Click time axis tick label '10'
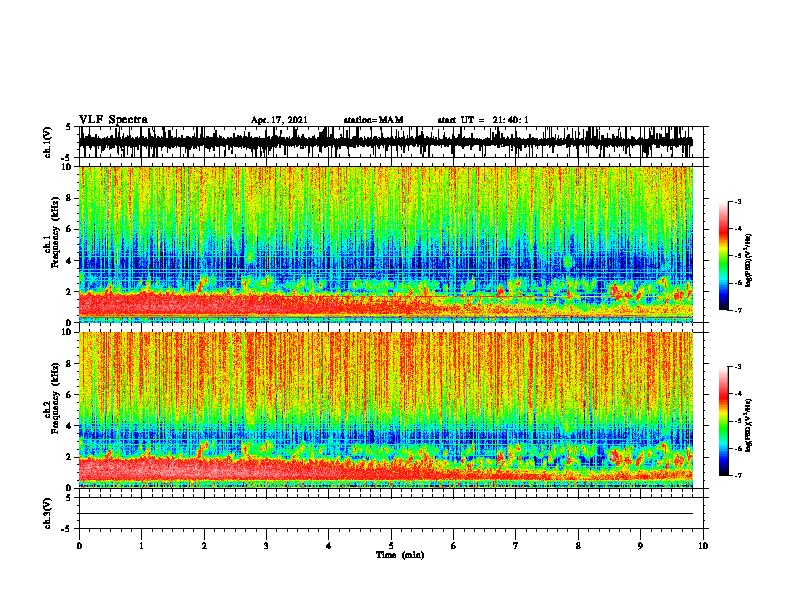 point(703,546)
